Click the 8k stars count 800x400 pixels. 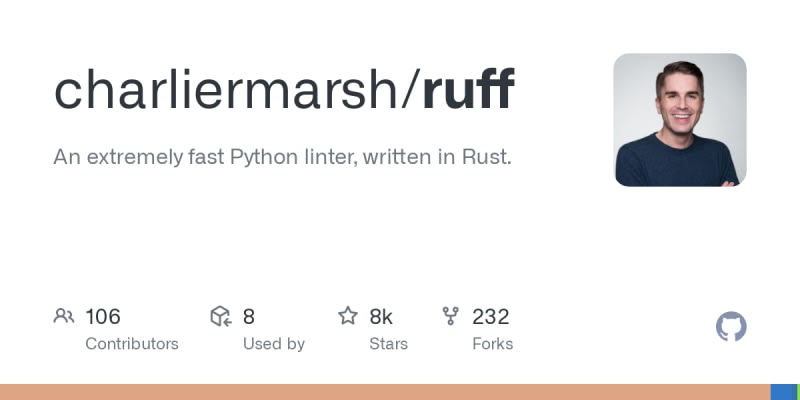[x=381, y=317]
